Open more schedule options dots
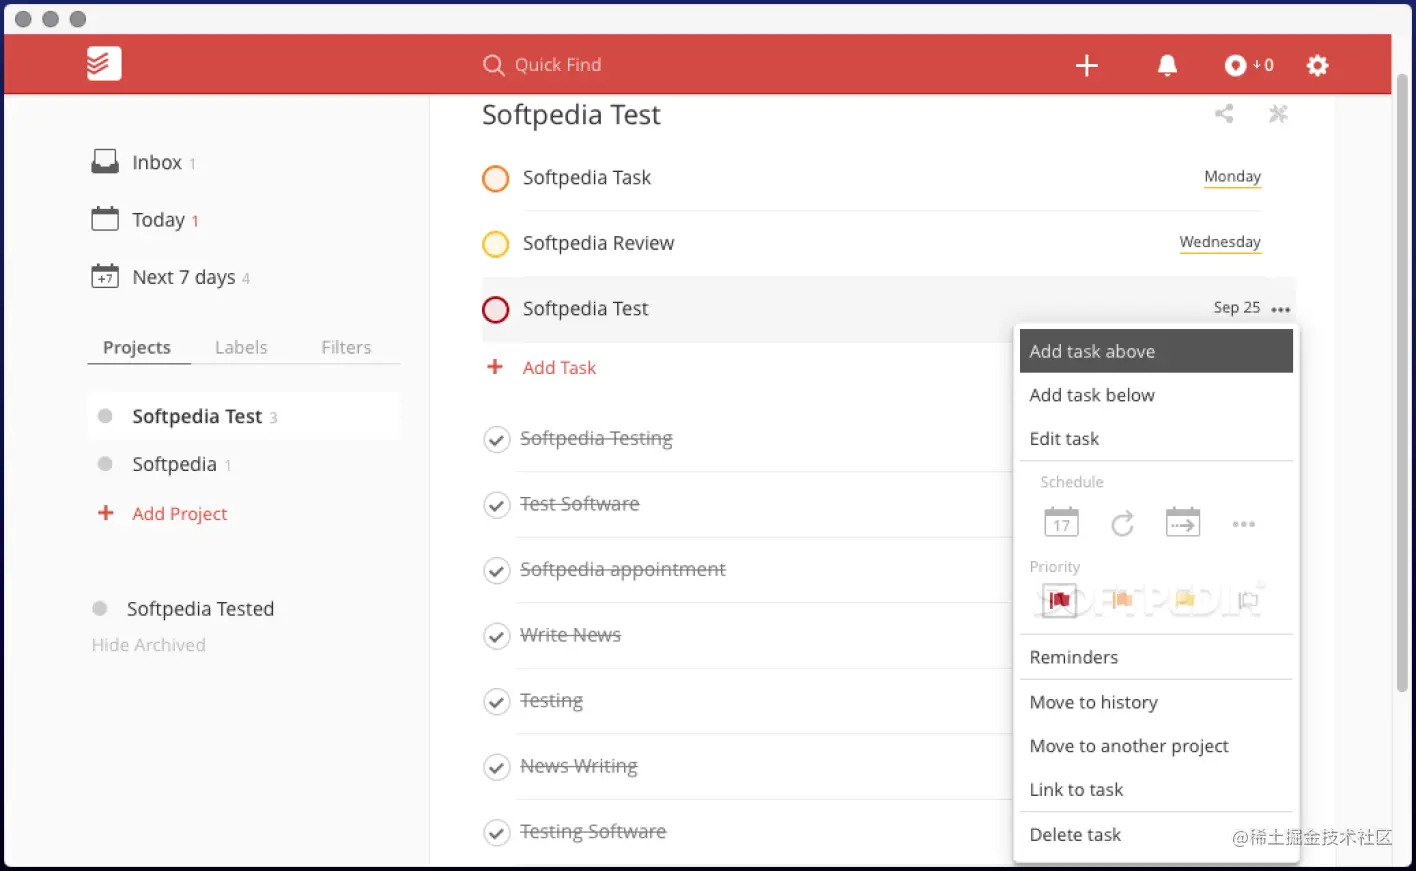The height and width of the screenshot is (871, 1416). [x=1244, y=524]
